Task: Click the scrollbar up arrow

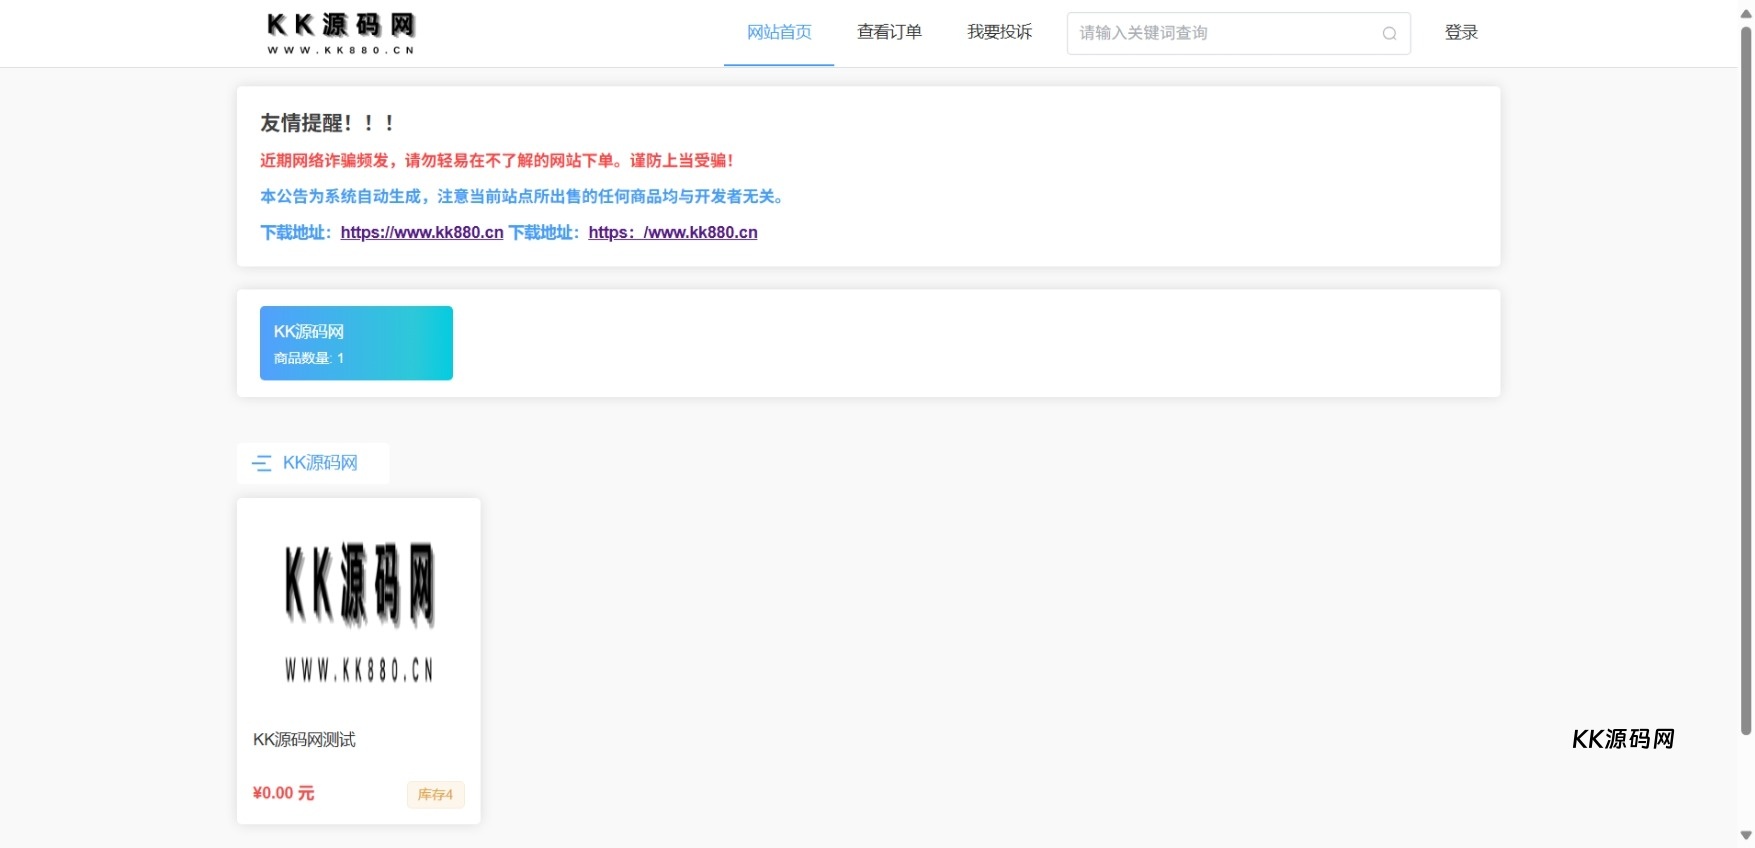Action: (1746, 14)
